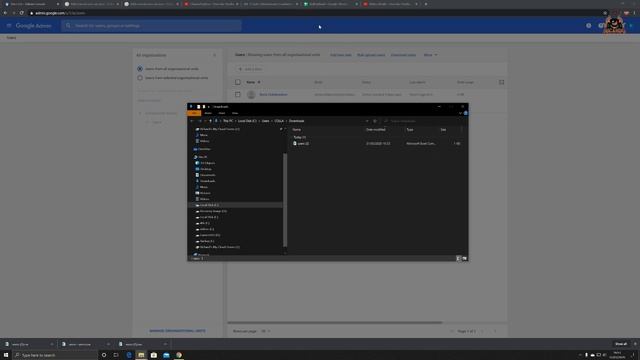Open File Explorer from taskbar
Screen dimensions: 640x360
click(141, 355)
